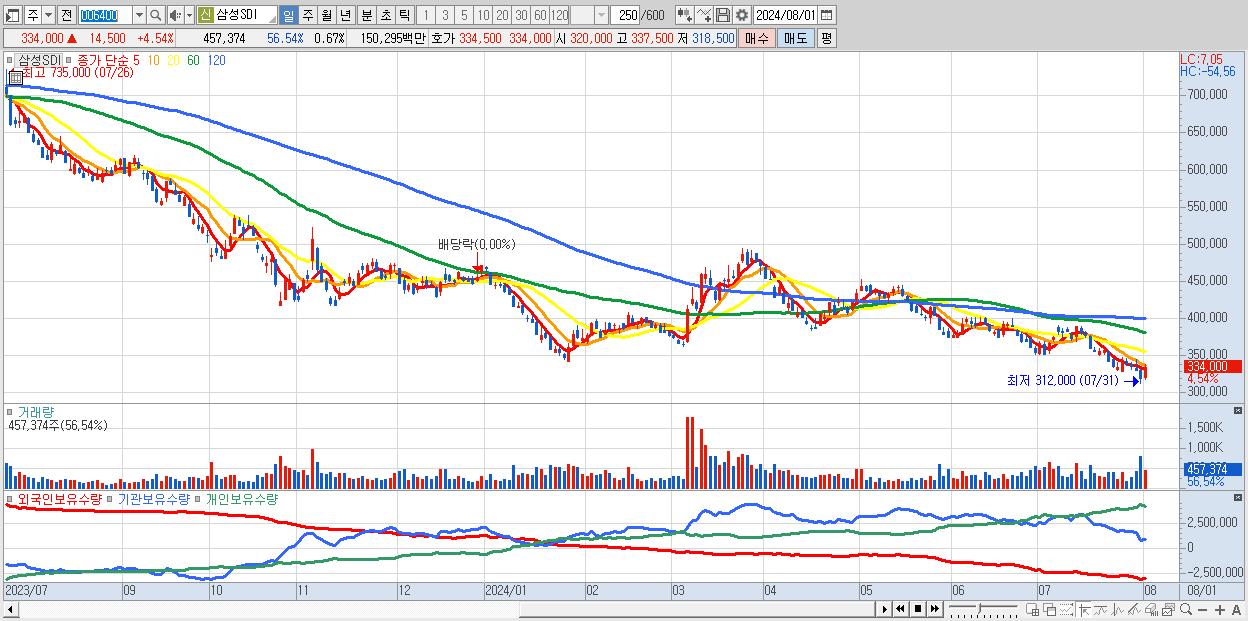
Task: Click the rewind button in the bottom bar
Action: pyautogui.click(x=900, y=609)
